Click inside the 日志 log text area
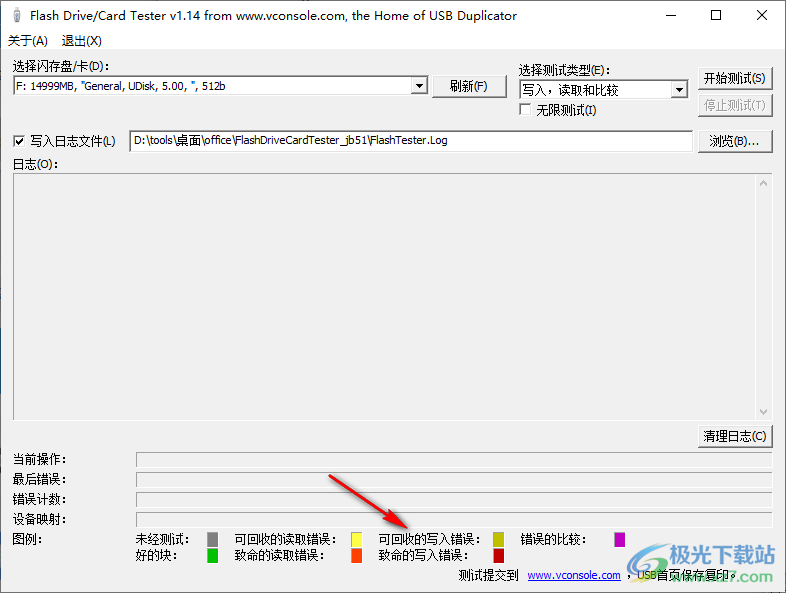Image resolution: width=786 pixels, height=593 pixels. click(384, 297)
